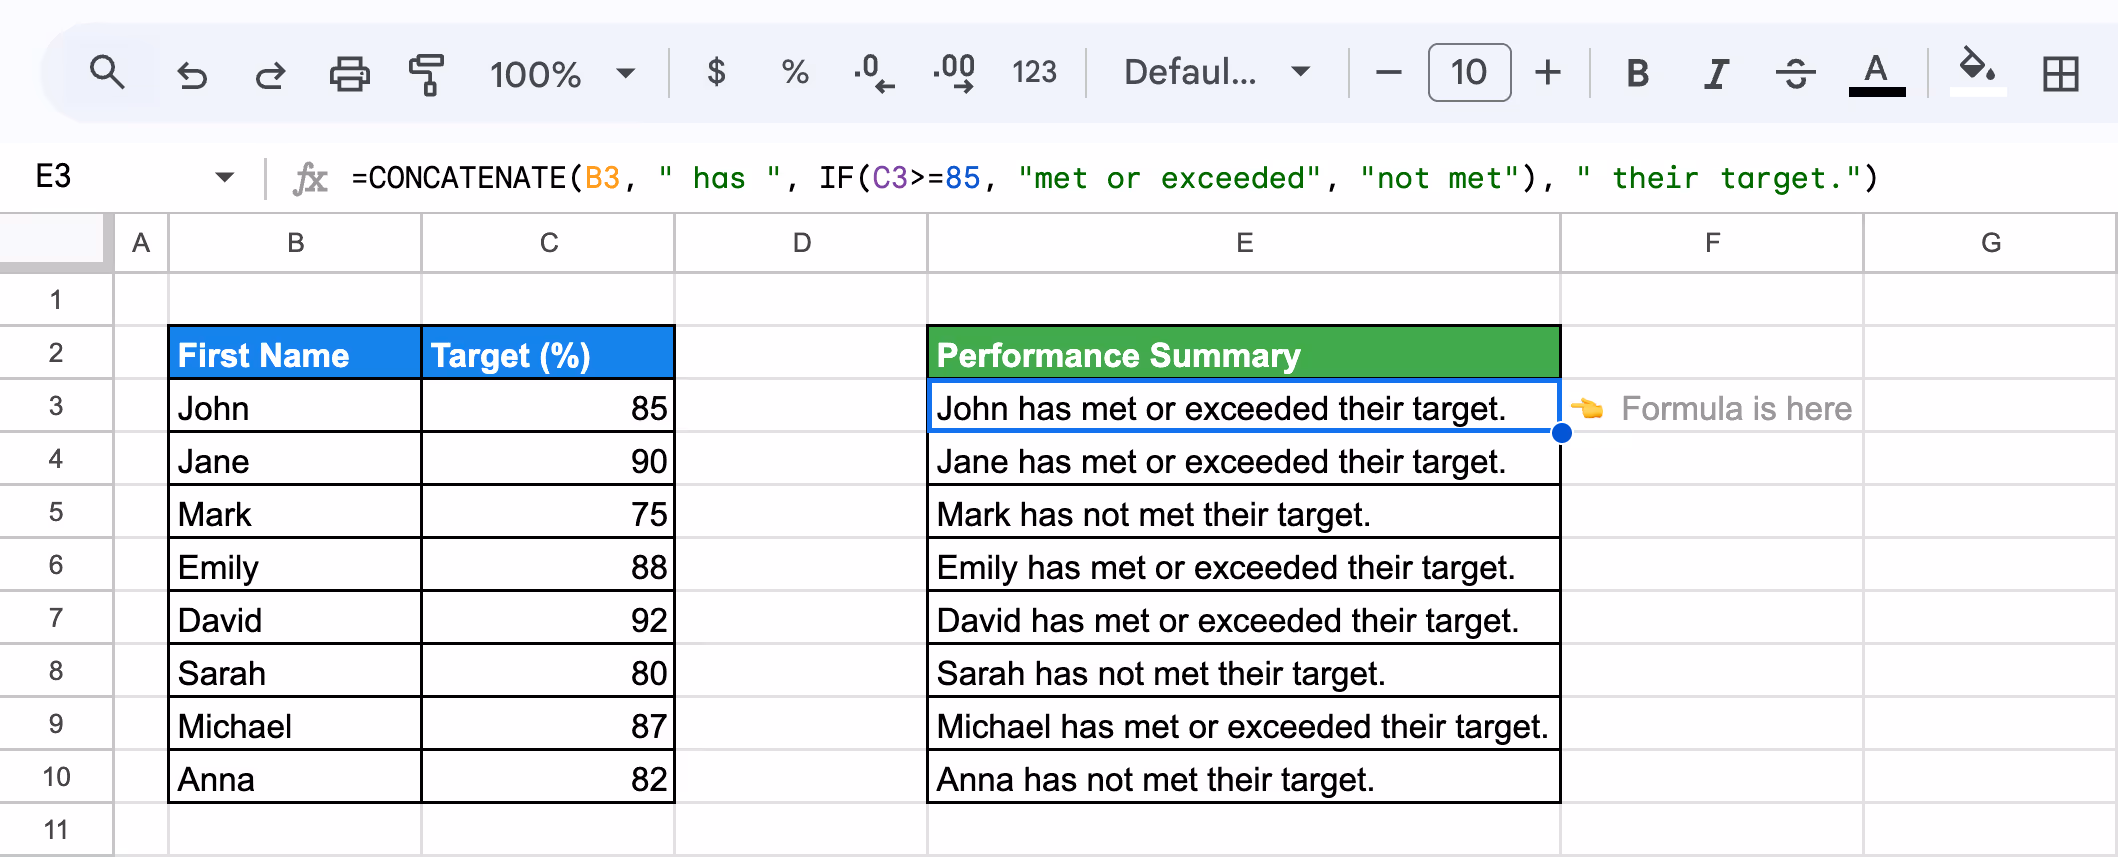Select the target cell with value 75
Viewport: 2118px width, 857px height.
click(x=548, y=512)
